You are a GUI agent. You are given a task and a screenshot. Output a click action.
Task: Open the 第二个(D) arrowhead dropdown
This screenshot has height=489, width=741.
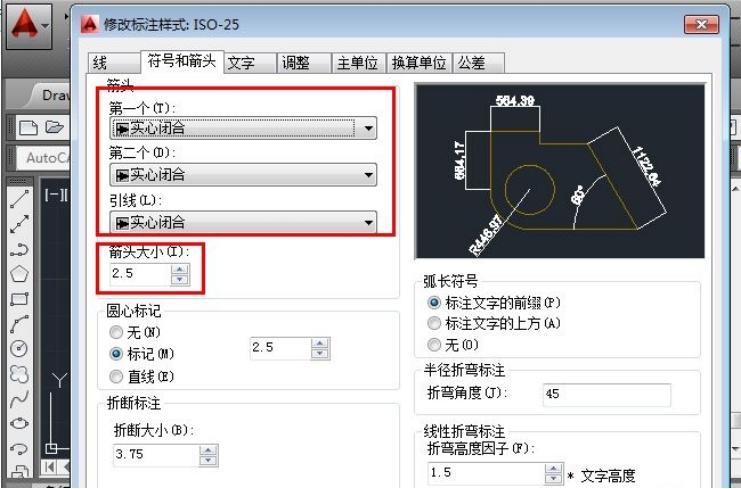click(243, 175)
